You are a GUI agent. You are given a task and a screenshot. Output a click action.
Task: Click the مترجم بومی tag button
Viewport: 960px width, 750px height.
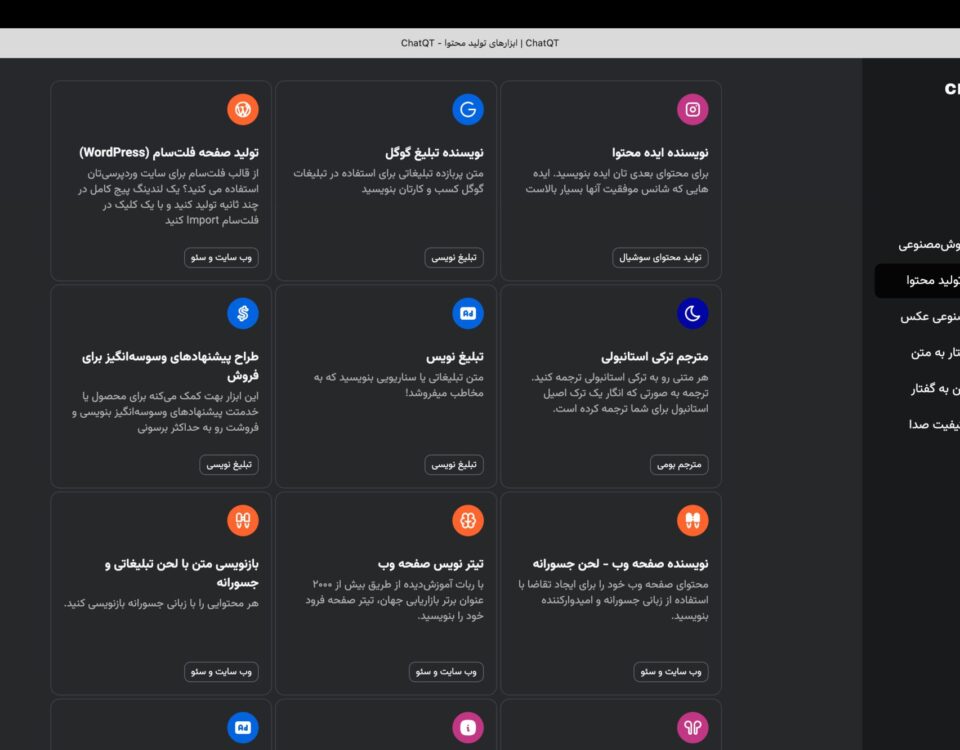coord(679,465)
